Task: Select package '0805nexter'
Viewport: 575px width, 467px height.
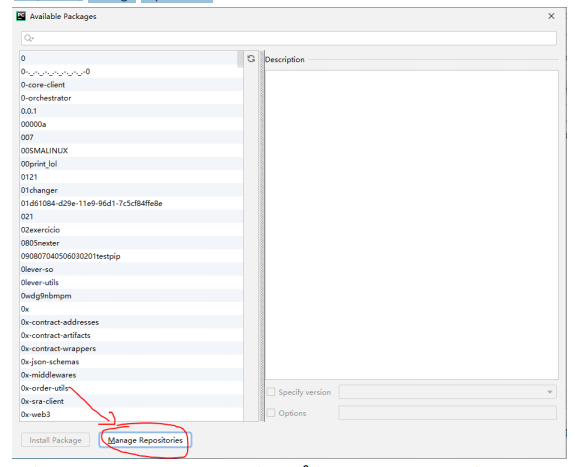Action: pyautogui.click(x=131, y=243)
